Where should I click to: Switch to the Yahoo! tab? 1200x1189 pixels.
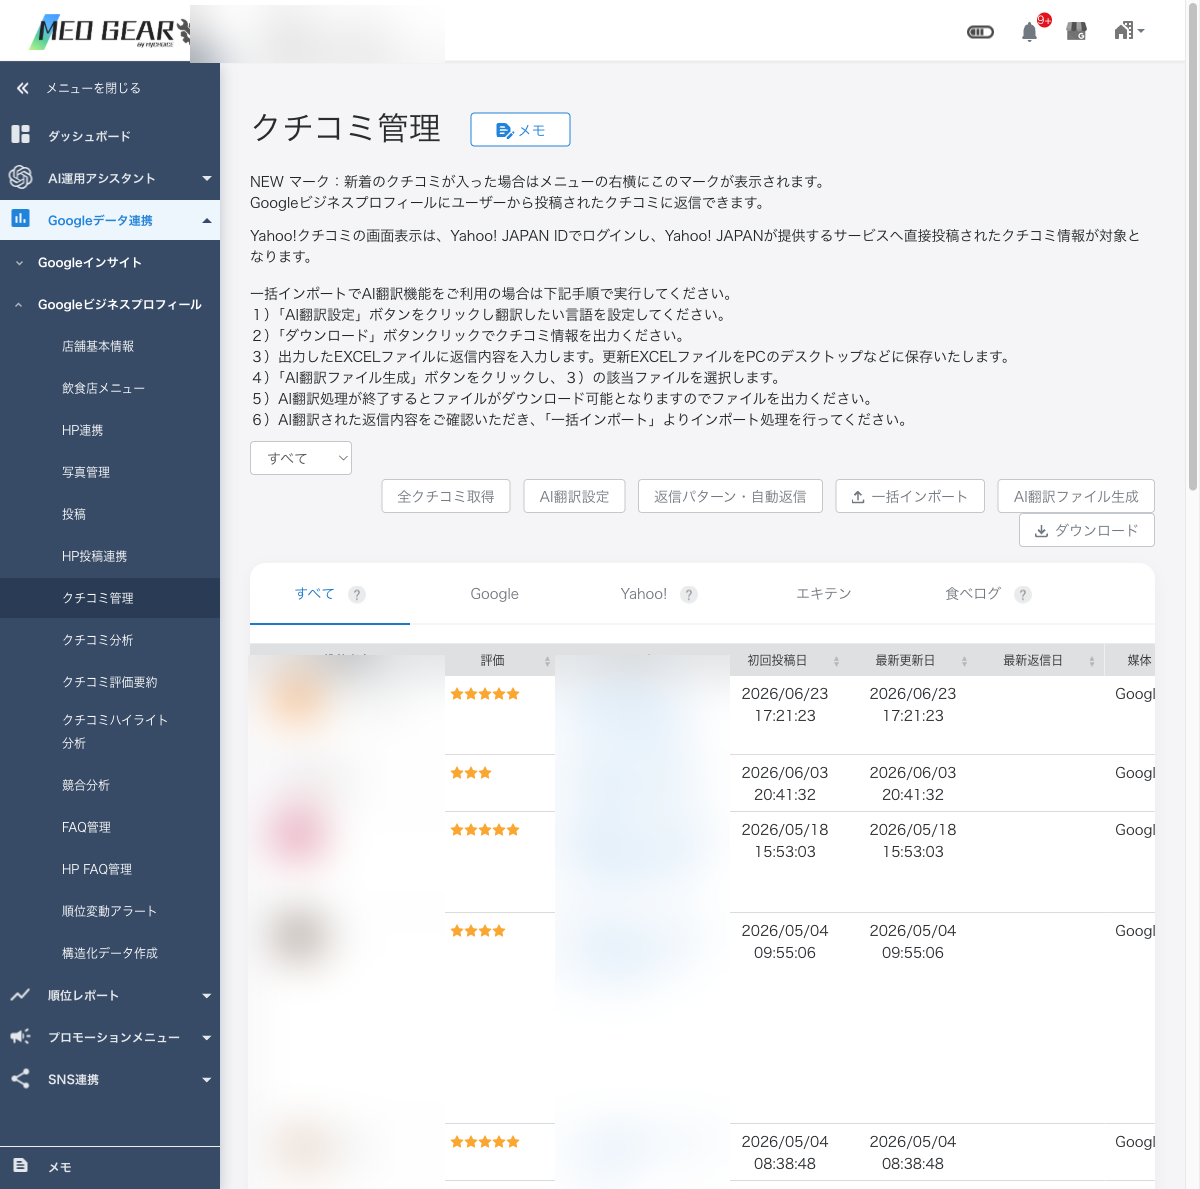[x=643, y=594]
